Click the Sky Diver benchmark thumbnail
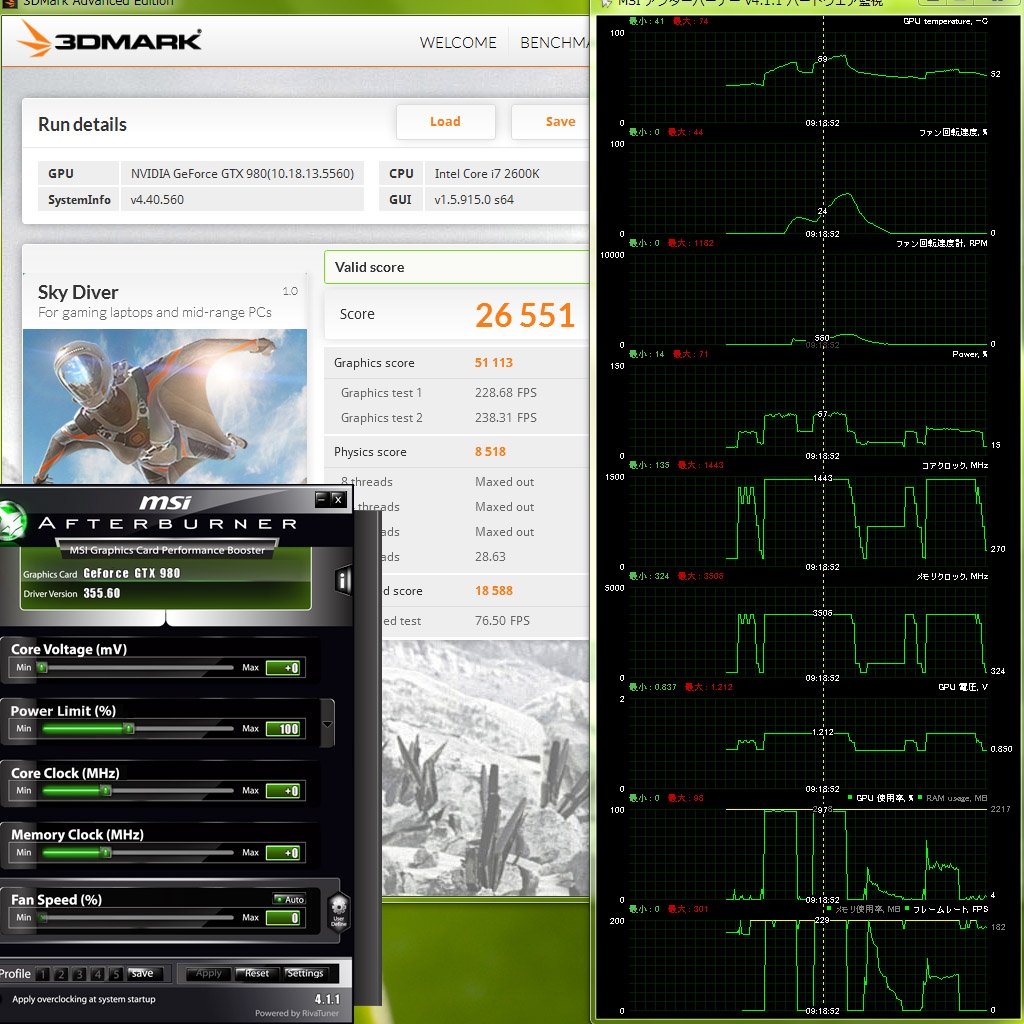The height and width of the screenshot is (1024, 1024). [165, 406]
